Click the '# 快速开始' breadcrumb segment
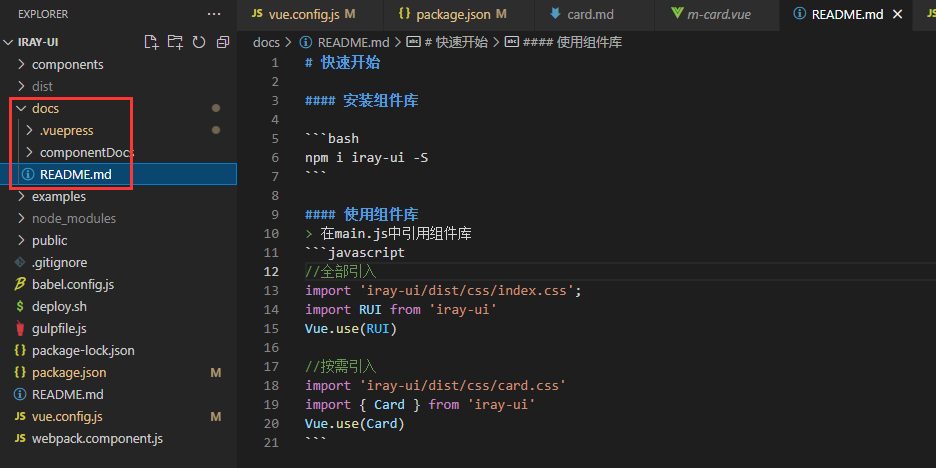 [x=447, y=42]
